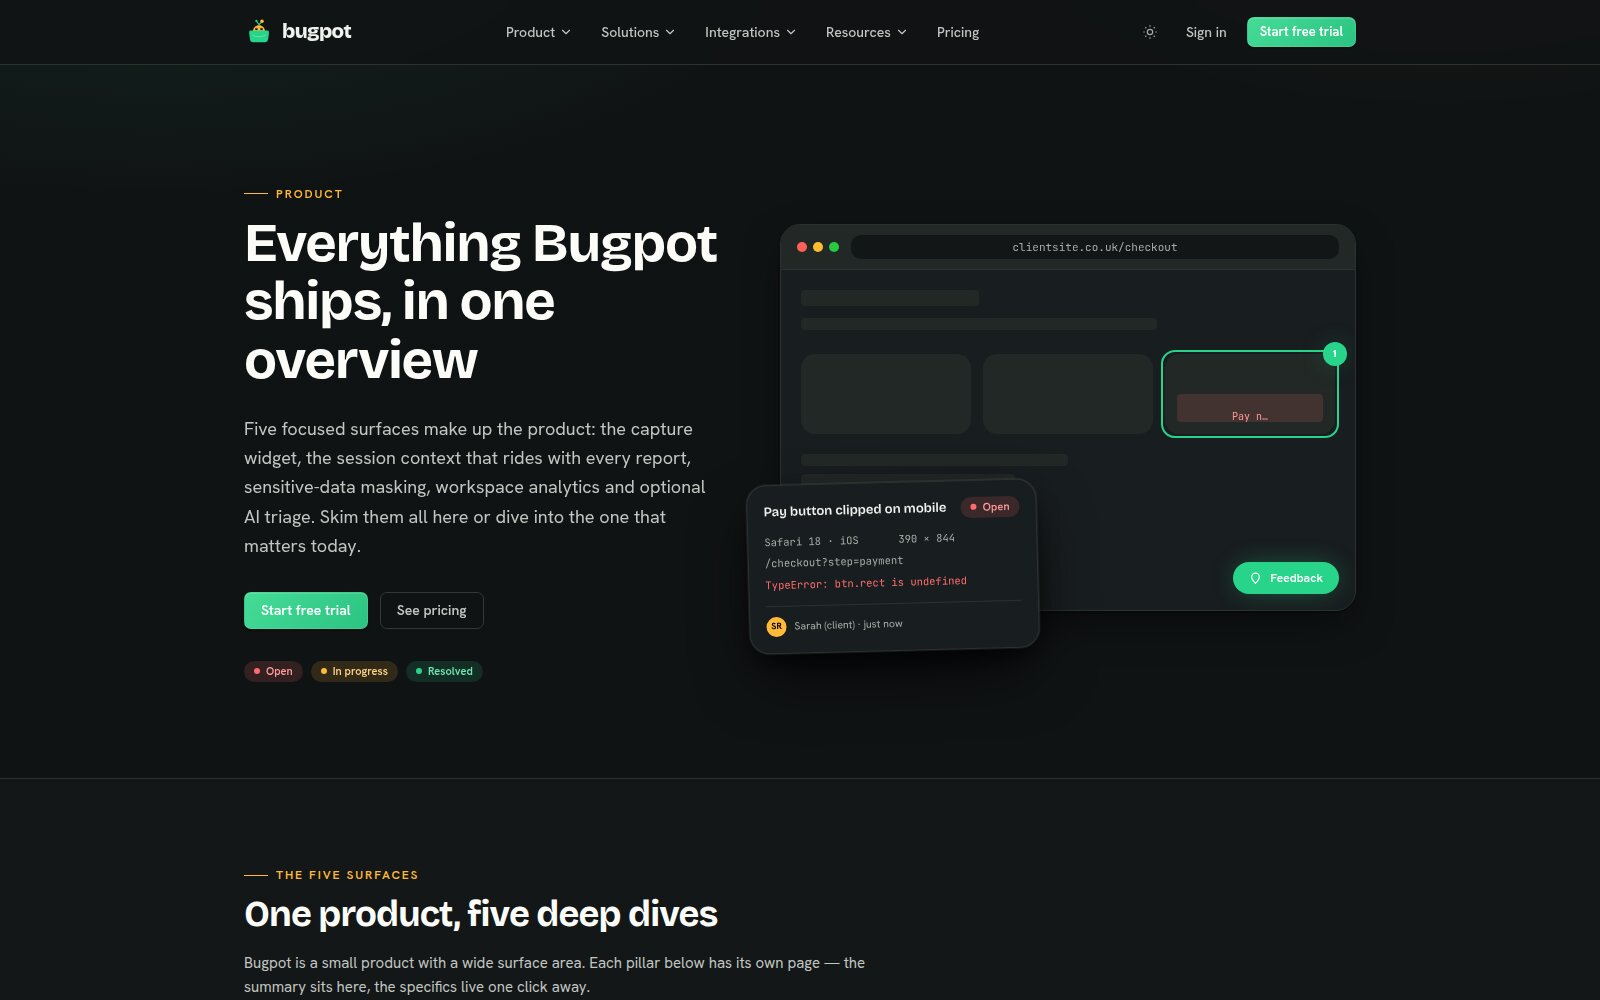Click the Feedback widget button in mockup
This screenshot has height=1000, width=1600.
[x=1286, y=578]
